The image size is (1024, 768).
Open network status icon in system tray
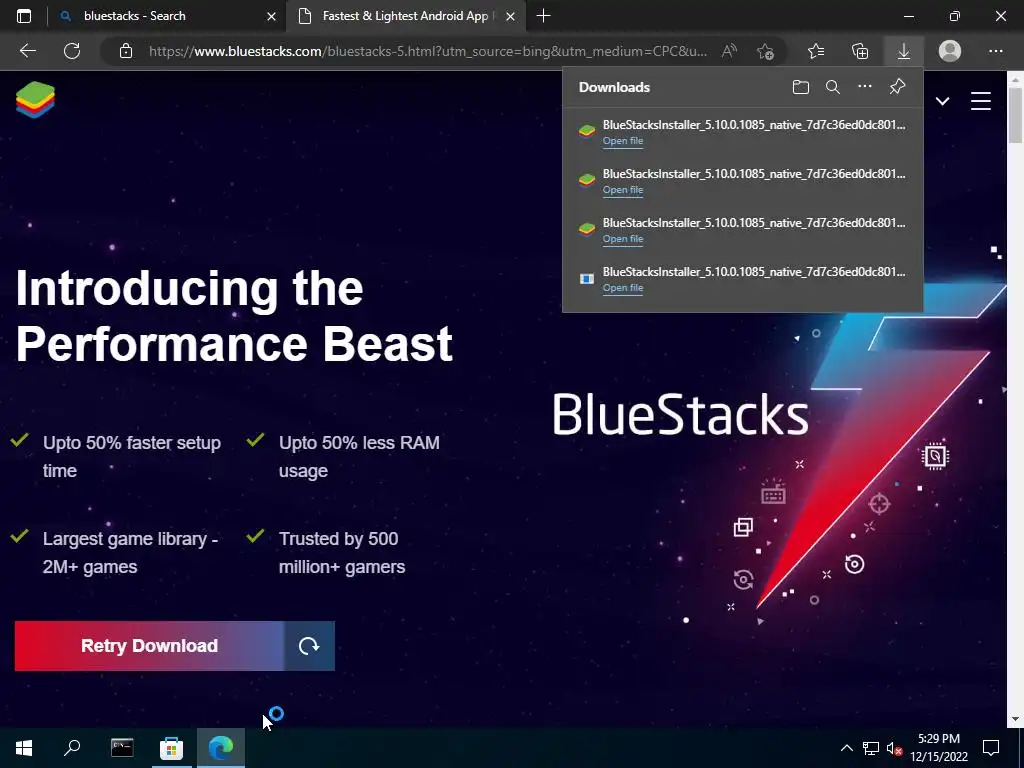pyautogui.click(x=871, y=748)
